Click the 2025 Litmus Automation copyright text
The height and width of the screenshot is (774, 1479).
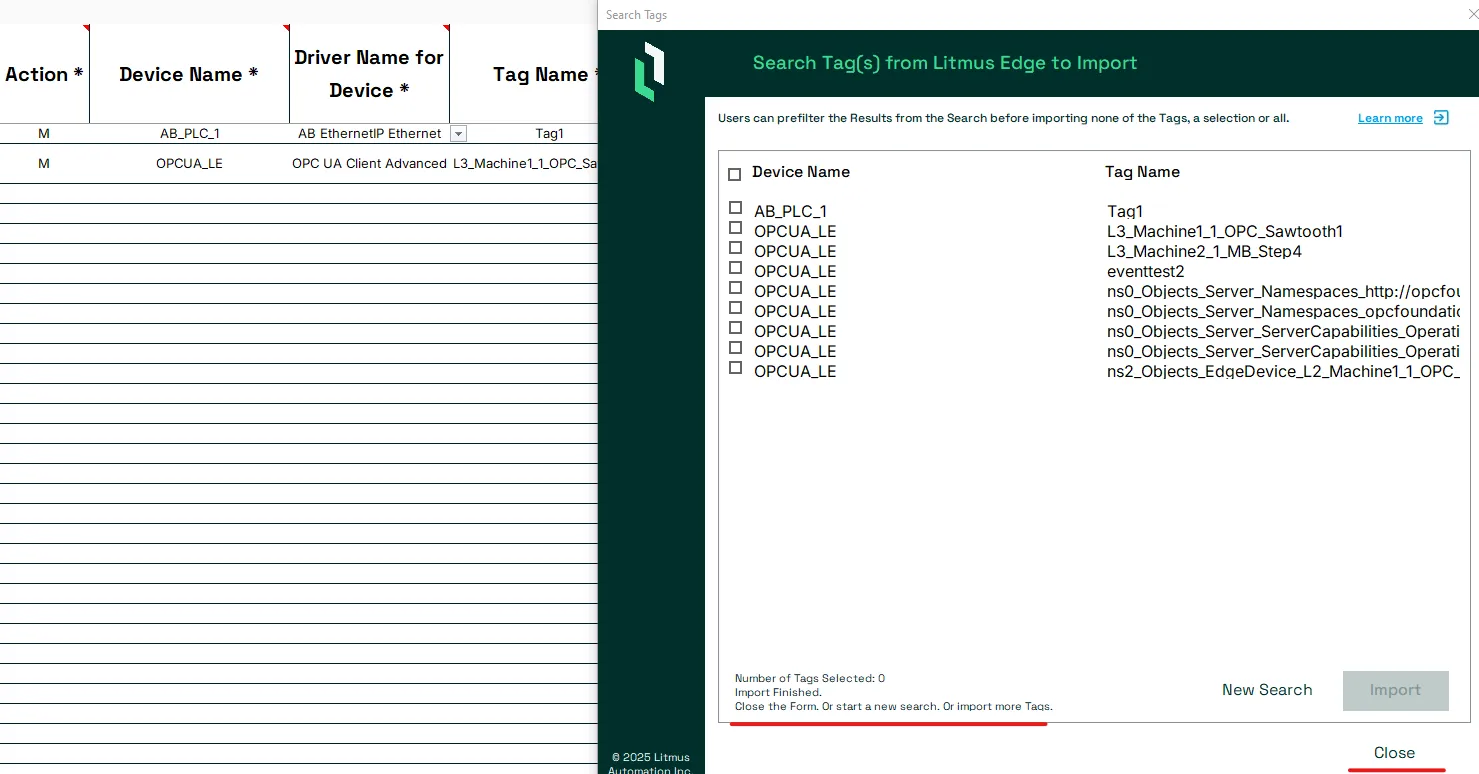(650, 763)
